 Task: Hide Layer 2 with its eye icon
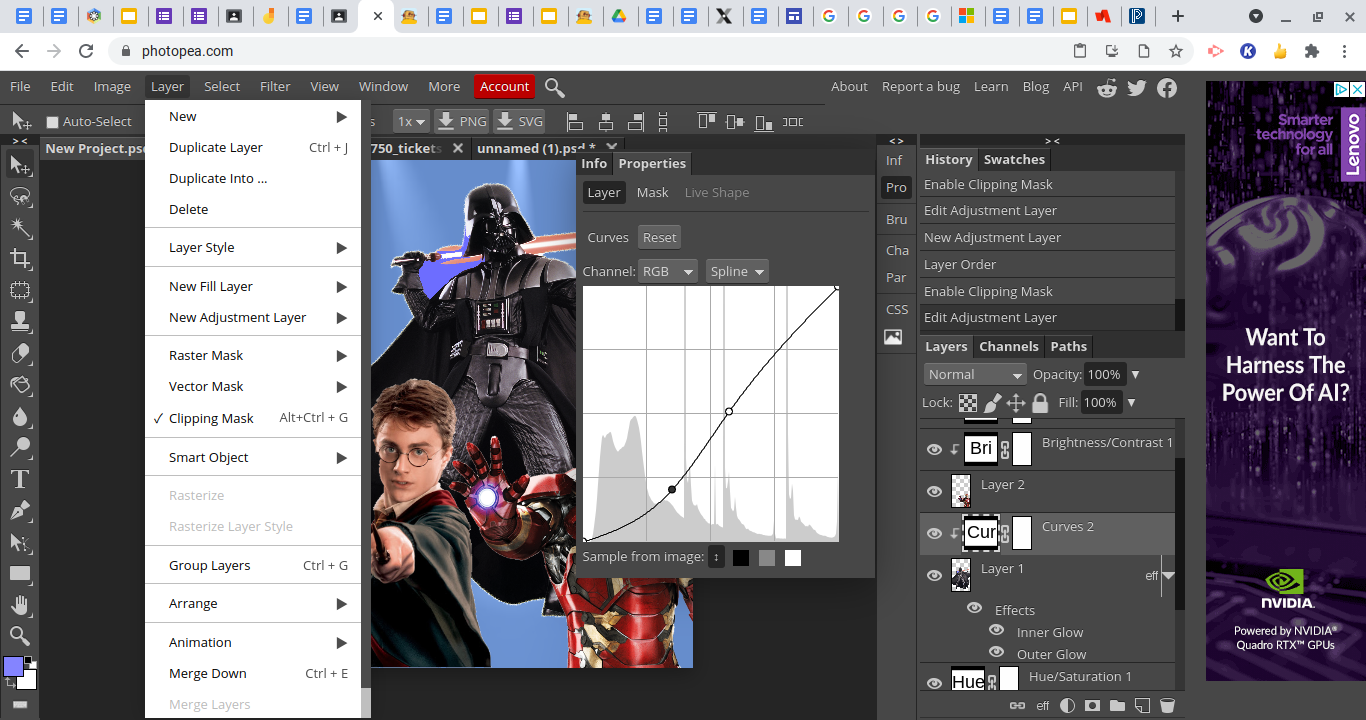tap(934, 491)
